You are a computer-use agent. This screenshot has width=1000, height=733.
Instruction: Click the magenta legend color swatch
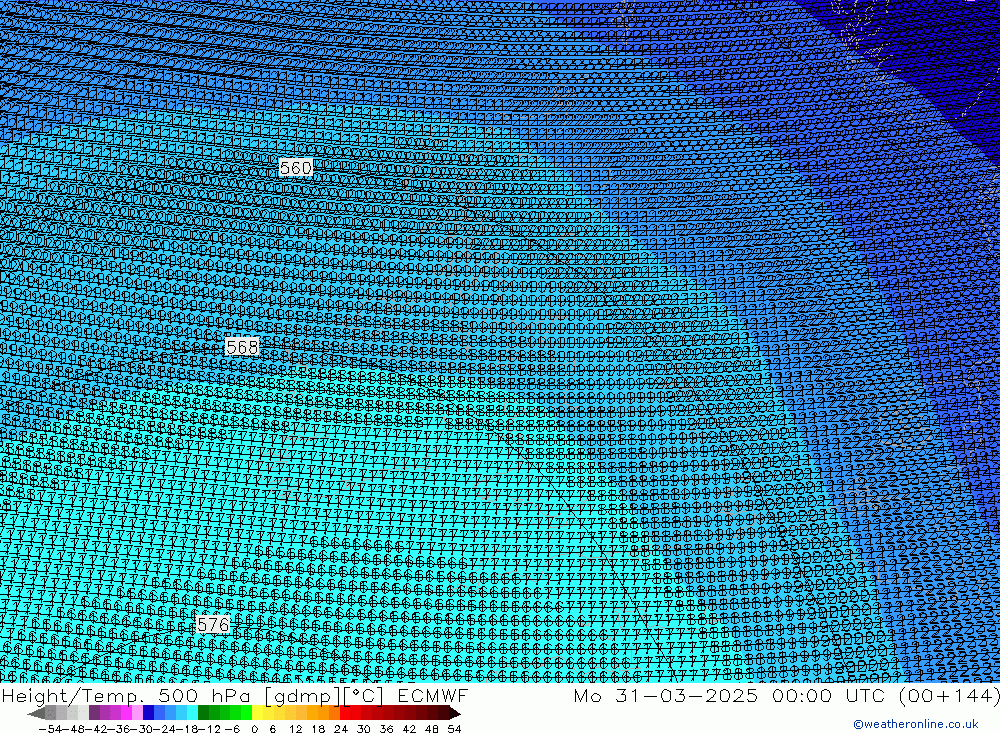click(126, 713)
